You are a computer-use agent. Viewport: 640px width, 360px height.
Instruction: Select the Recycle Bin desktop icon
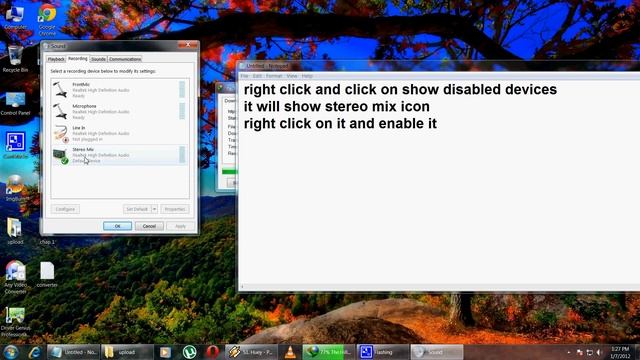click(15, 60)
